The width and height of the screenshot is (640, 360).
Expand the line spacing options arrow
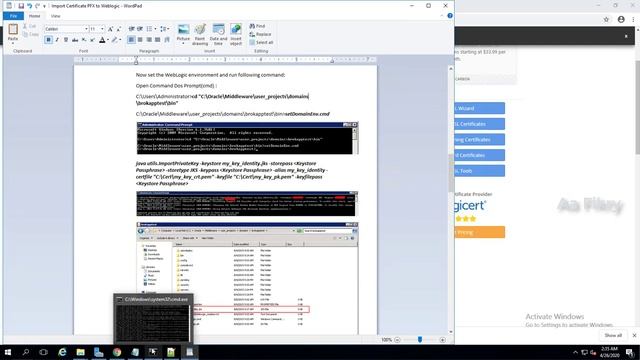tap(168, 29)
